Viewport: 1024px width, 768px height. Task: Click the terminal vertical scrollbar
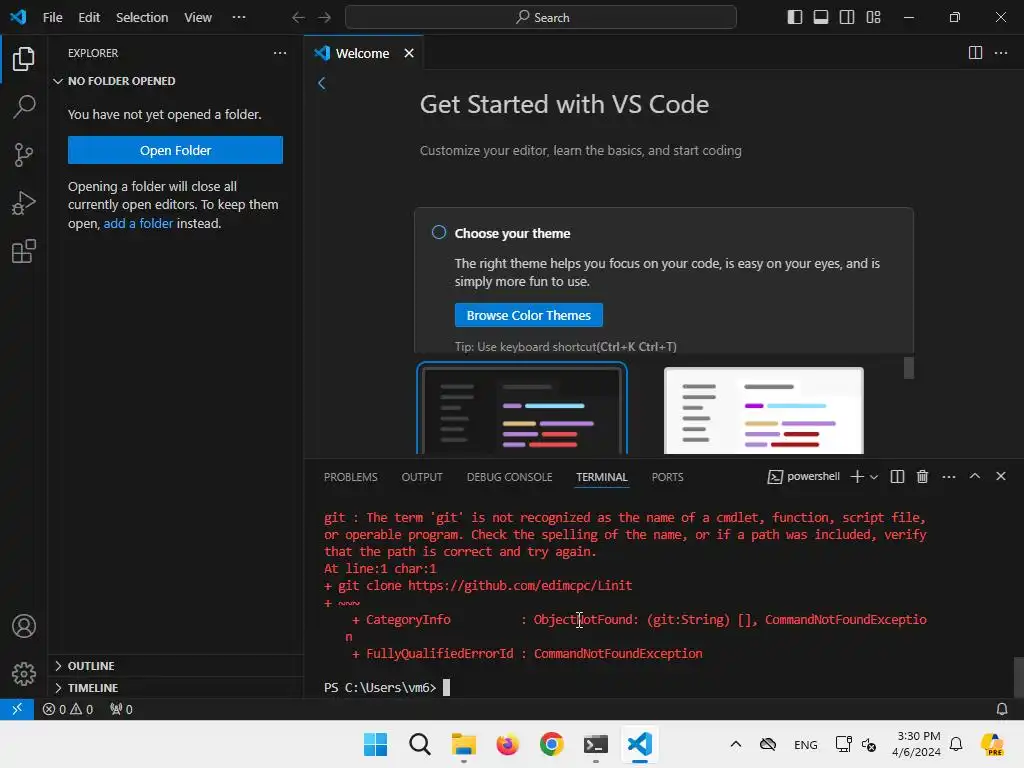1018,677
